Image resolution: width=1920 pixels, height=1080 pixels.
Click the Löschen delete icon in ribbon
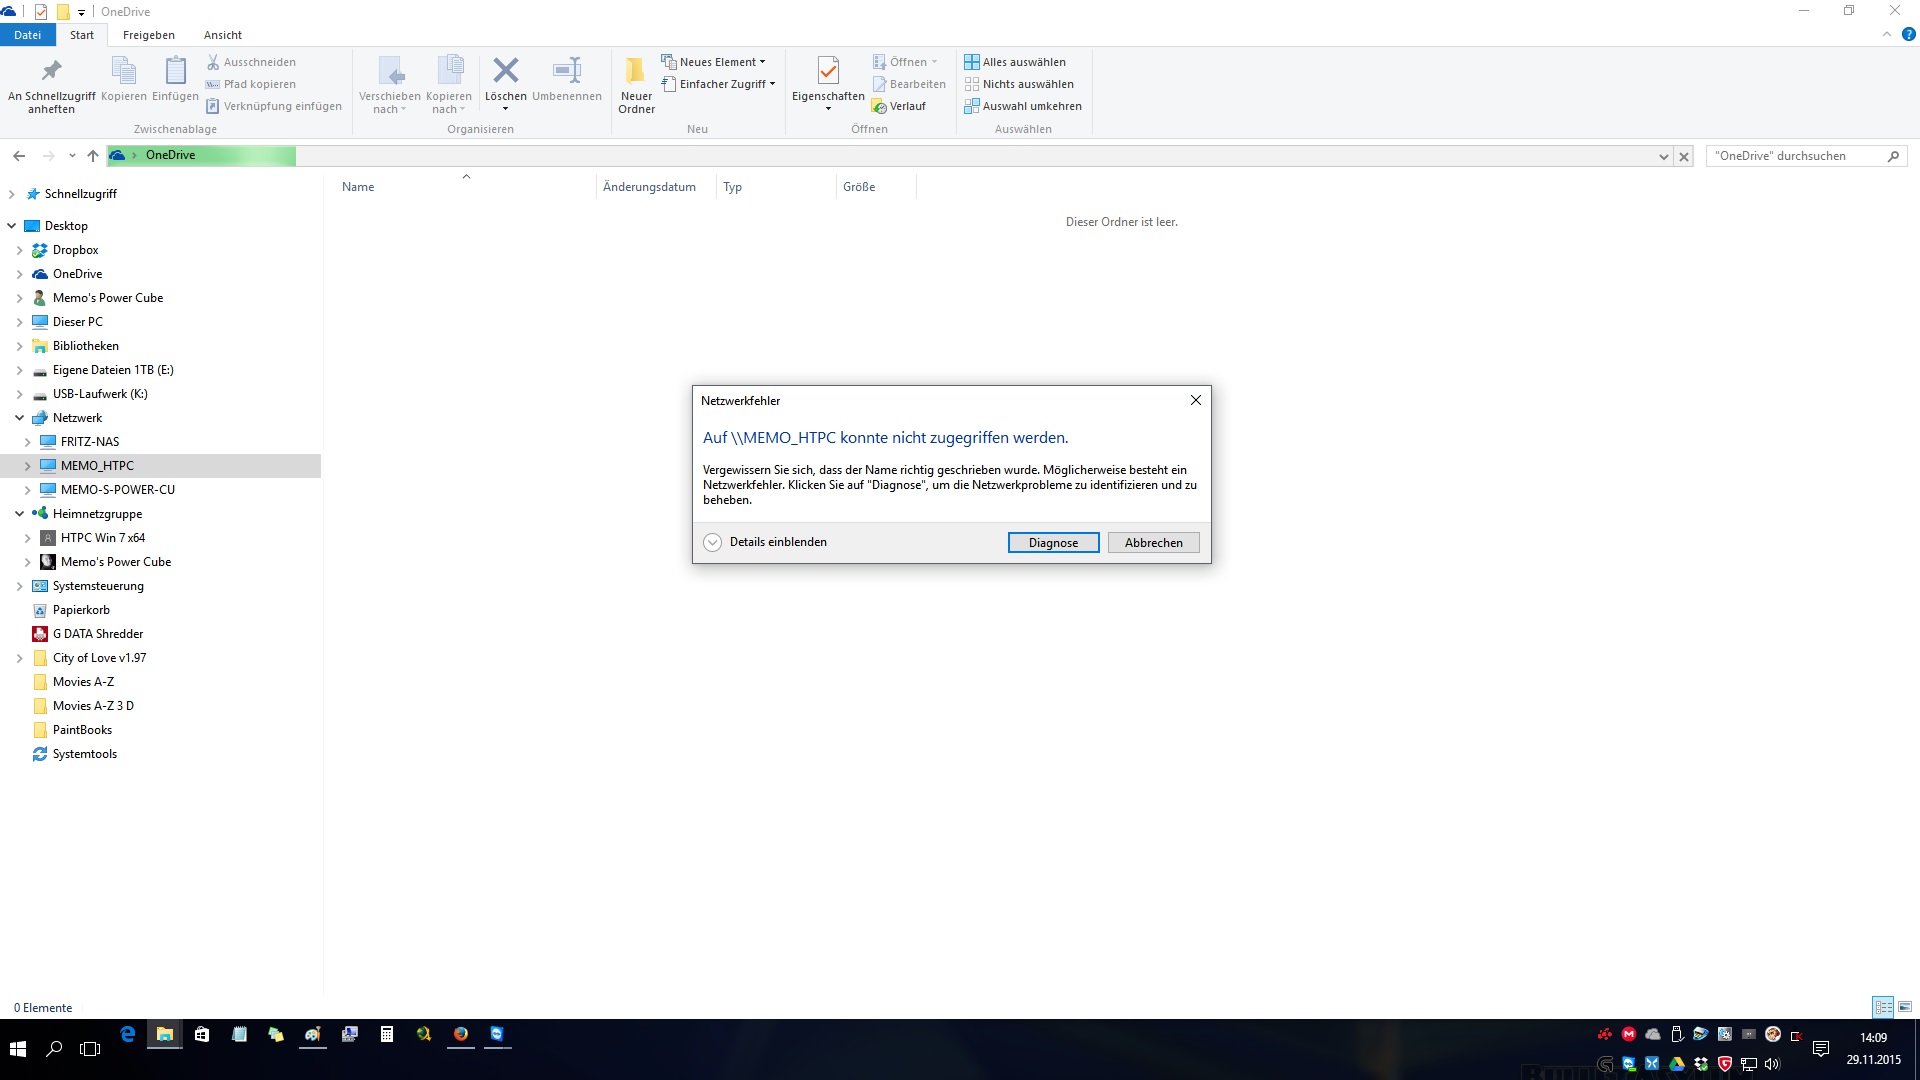pyautogui.click(x=505, y=71)
